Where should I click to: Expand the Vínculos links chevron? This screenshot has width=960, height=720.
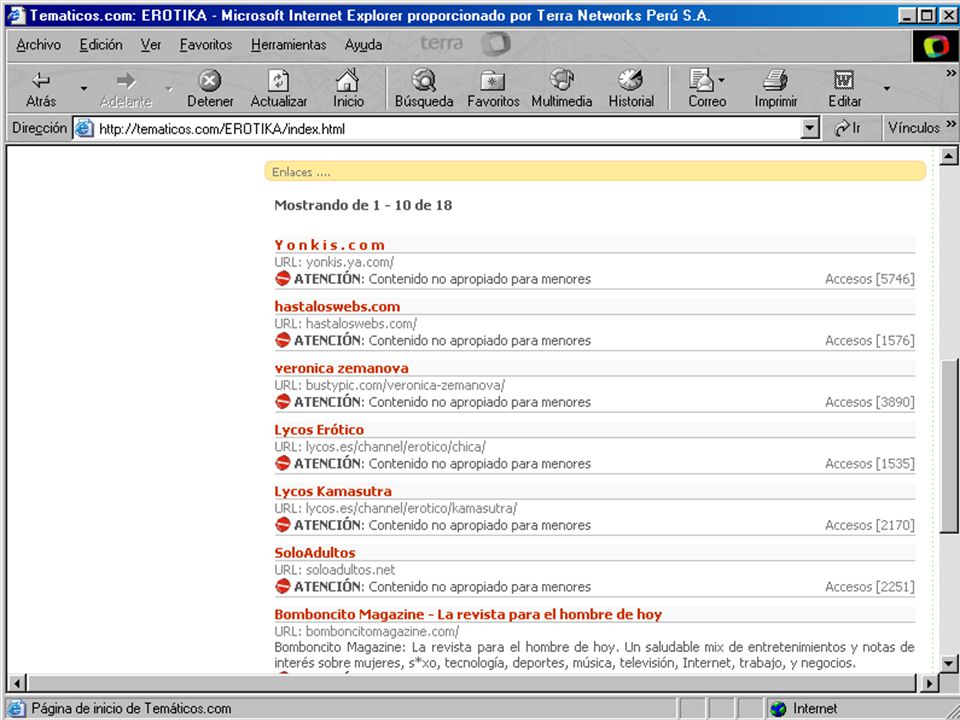(x=950, y=124)
